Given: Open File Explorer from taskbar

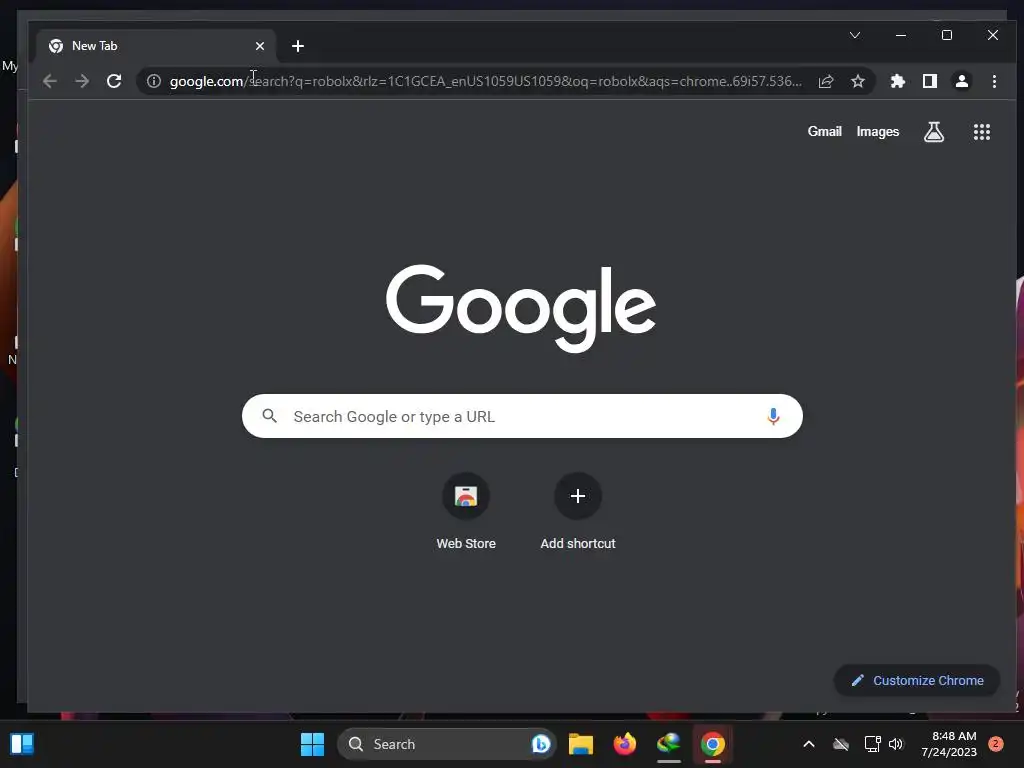Looking at the screenshot, I should (581, 744).
